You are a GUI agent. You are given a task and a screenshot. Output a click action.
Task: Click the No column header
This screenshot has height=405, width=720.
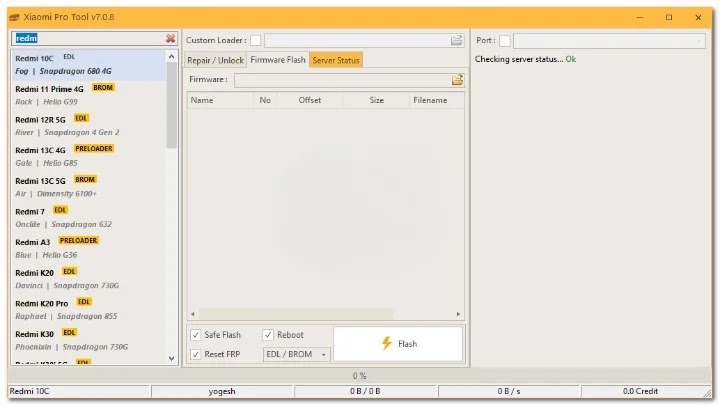[x=265, y=100]
